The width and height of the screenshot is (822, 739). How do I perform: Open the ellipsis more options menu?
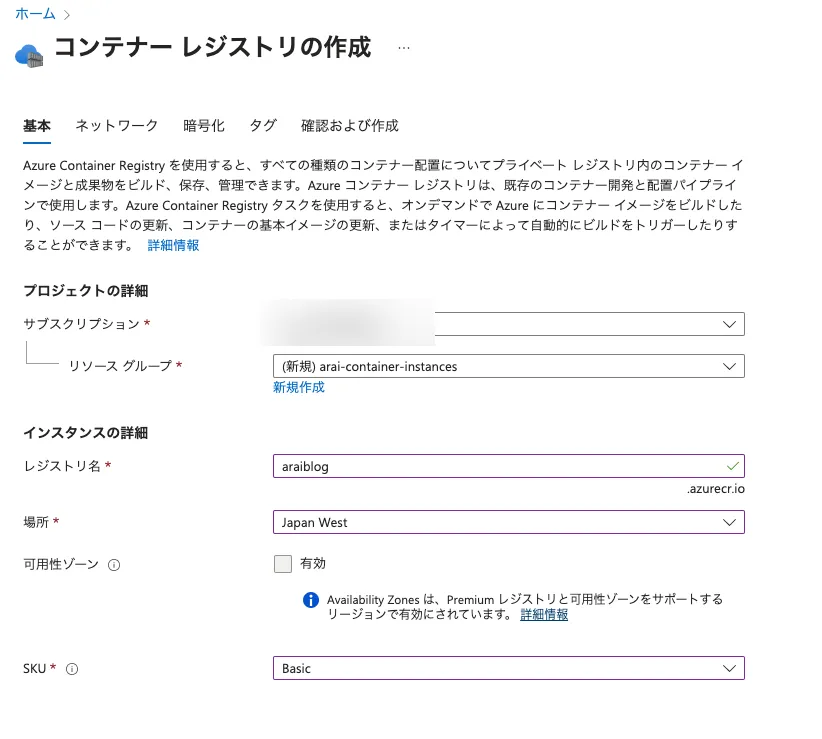404,48
